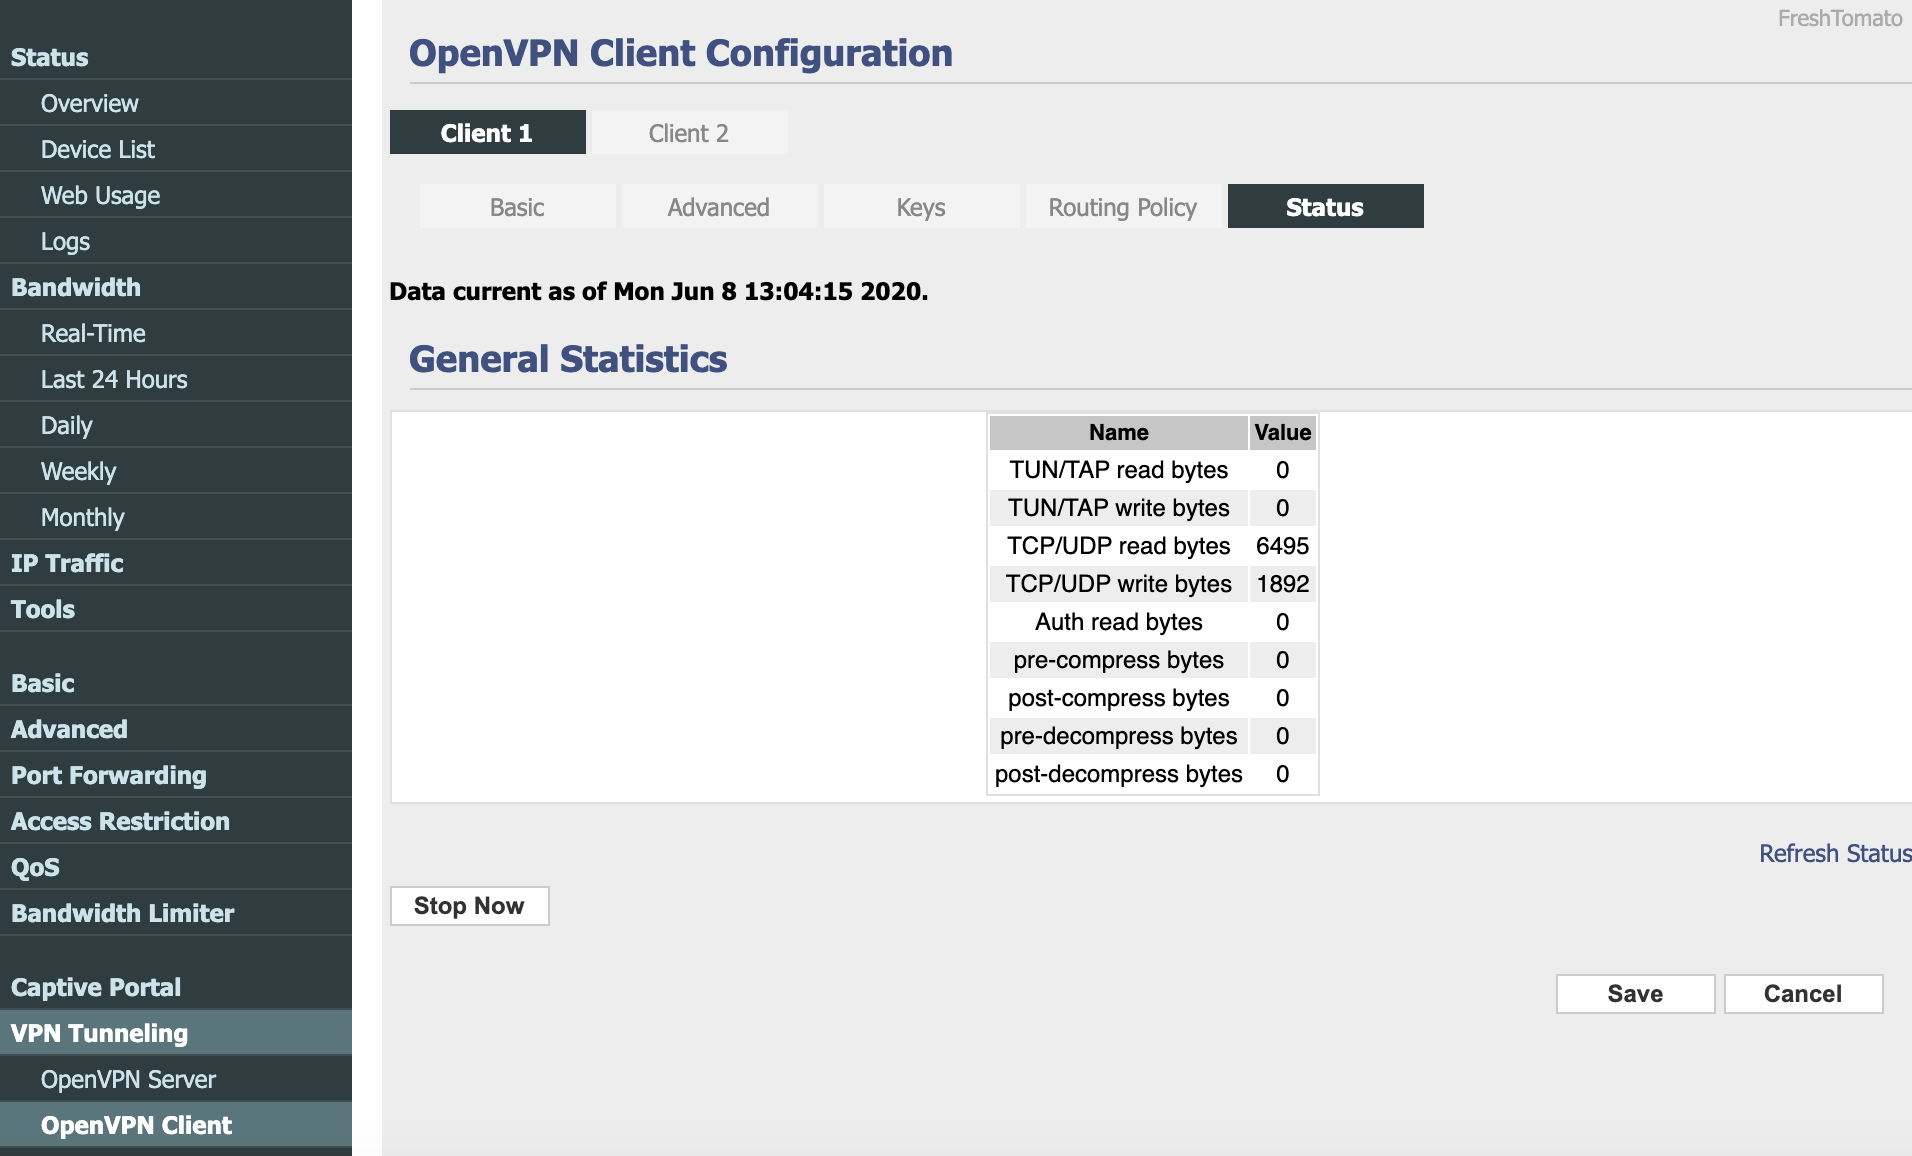Select the Client 1 tab
The height and width of the screenshot is (1156, 1912).
point(487,133)
